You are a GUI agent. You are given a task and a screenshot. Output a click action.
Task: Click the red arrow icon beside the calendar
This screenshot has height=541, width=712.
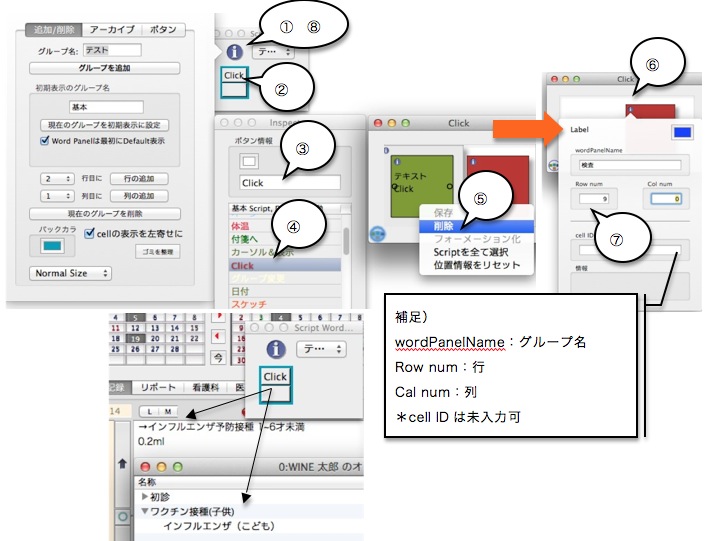219,332
